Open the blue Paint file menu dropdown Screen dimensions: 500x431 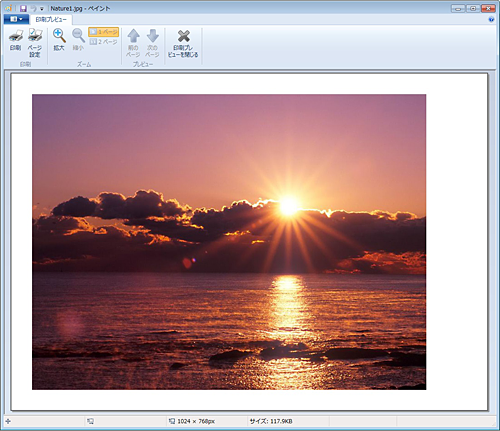point(16,19)
